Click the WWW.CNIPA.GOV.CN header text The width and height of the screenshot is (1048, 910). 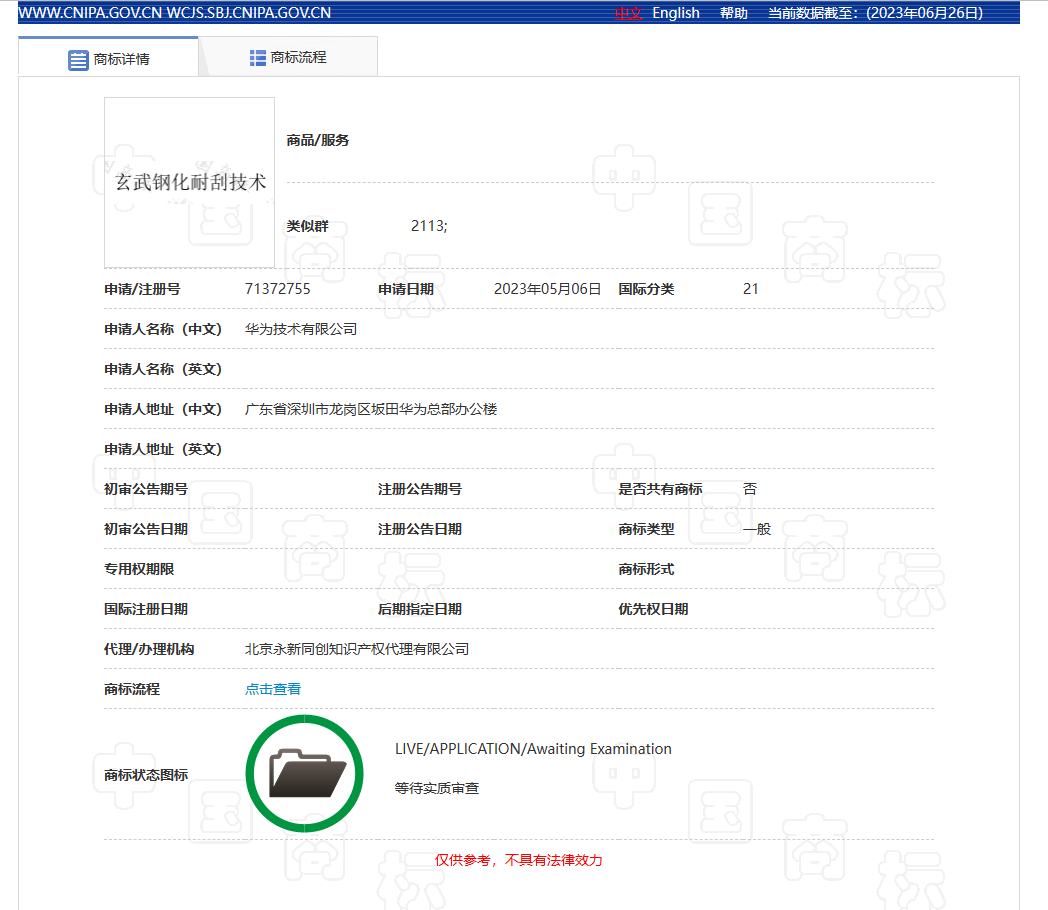(x=90, y=13)
